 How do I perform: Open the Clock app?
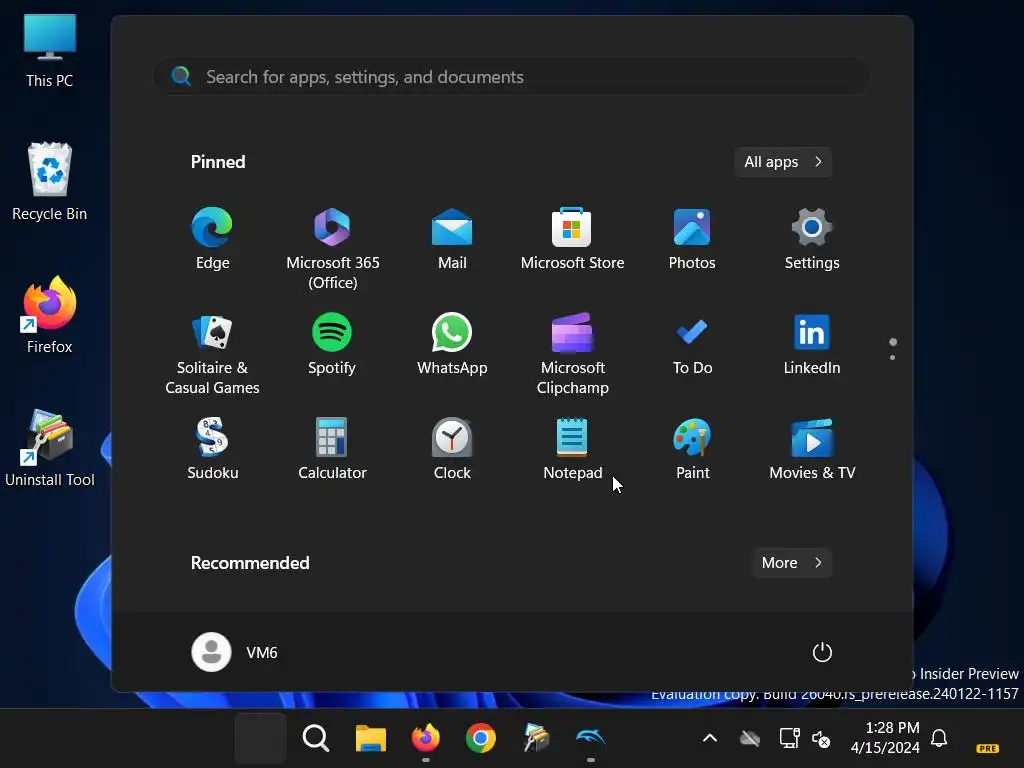(x=452, y=449)
